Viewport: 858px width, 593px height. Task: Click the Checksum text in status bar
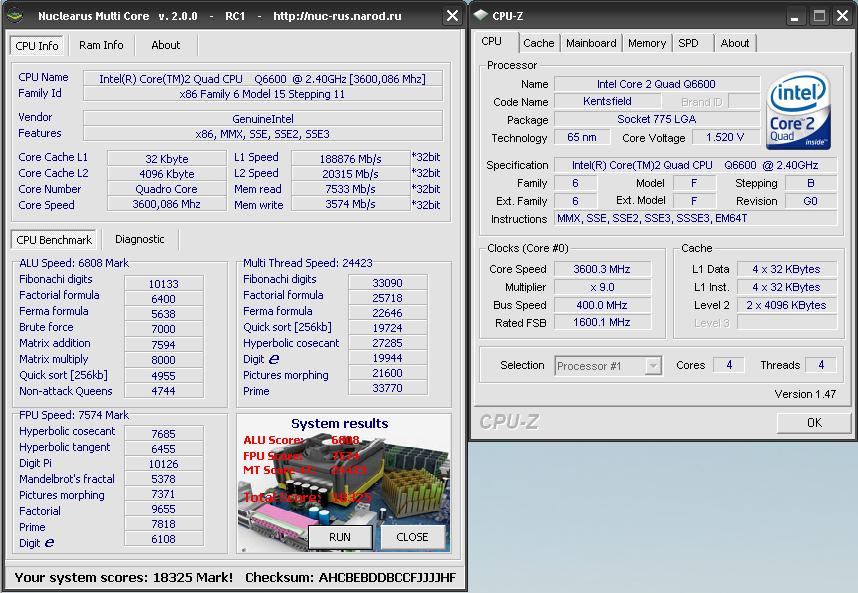(x=350, y=578)
